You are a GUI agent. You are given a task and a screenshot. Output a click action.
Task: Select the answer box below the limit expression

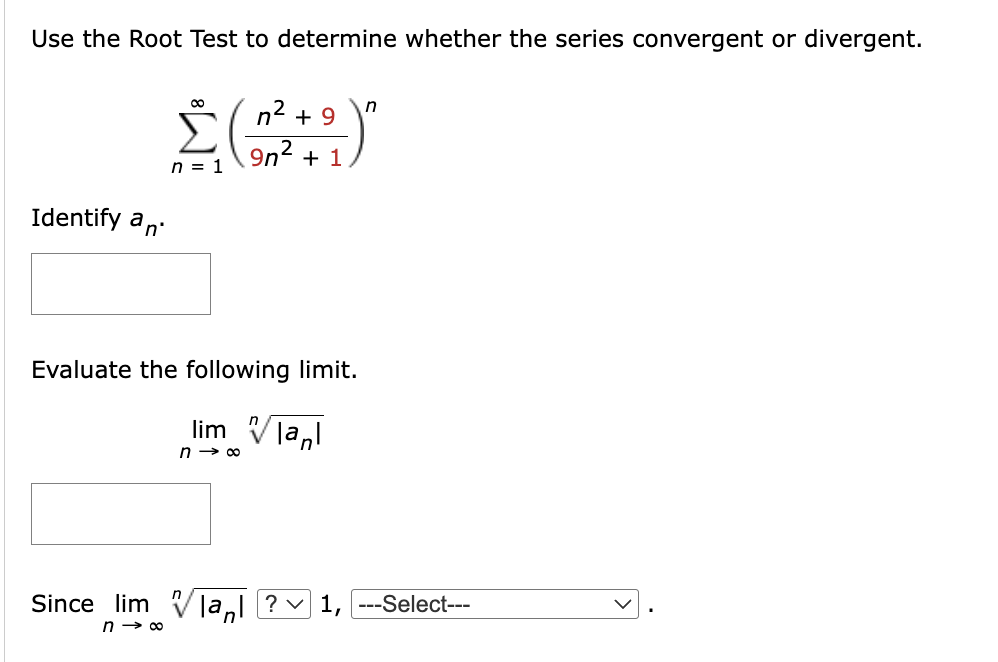[121, 514]
